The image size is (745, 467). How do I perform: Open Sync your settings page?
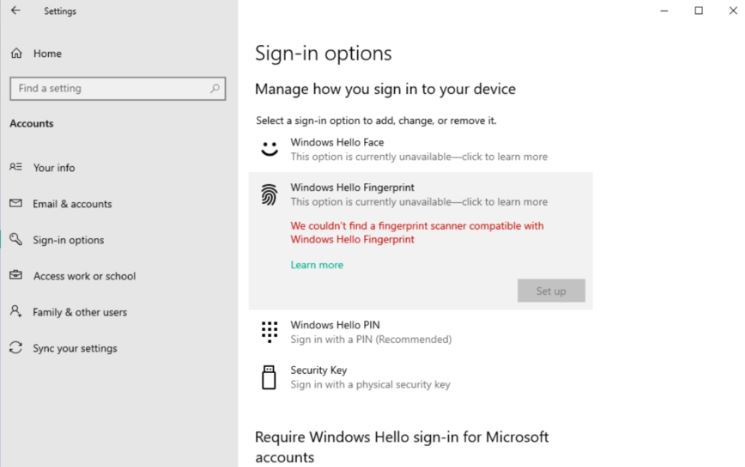pyautogui.click(x=75, y=348)
